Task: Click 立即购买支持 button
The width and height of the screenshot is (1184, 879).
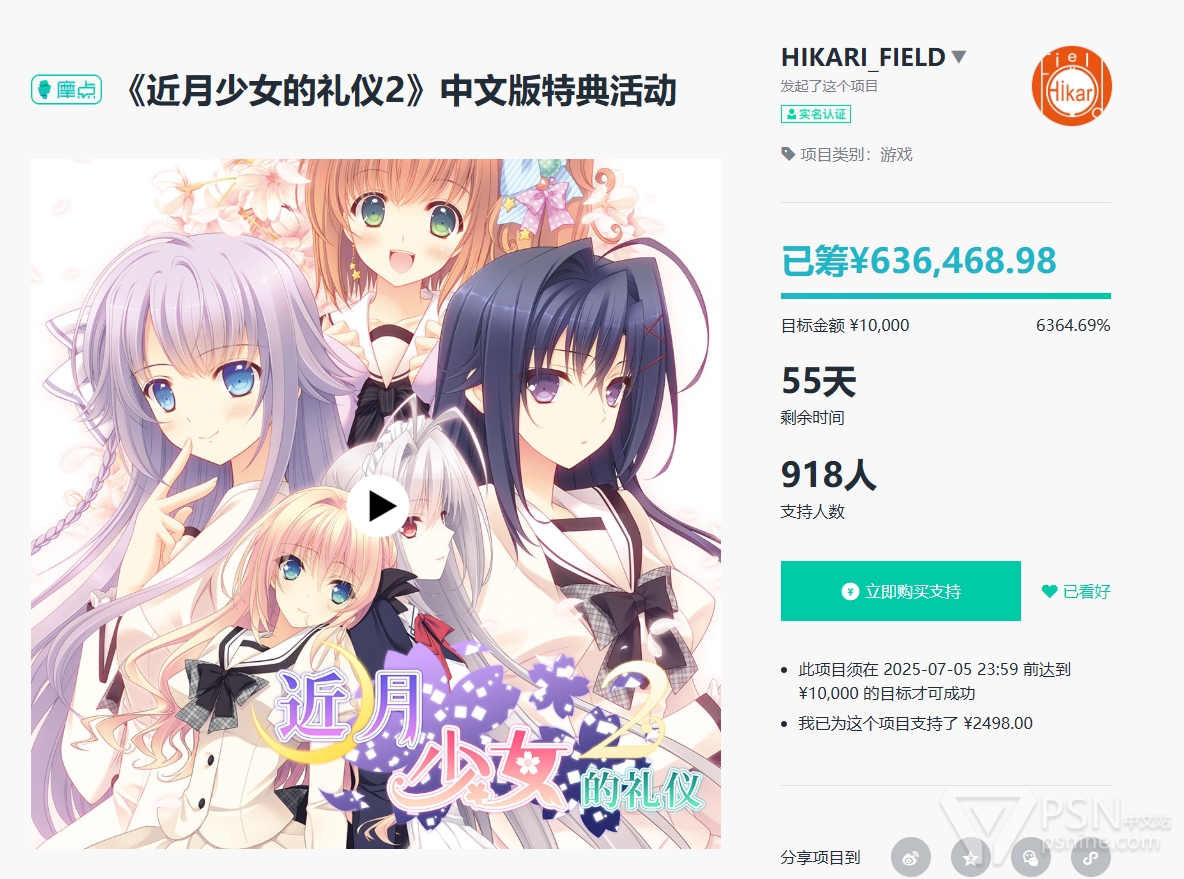Action: (x=901, y=591)
